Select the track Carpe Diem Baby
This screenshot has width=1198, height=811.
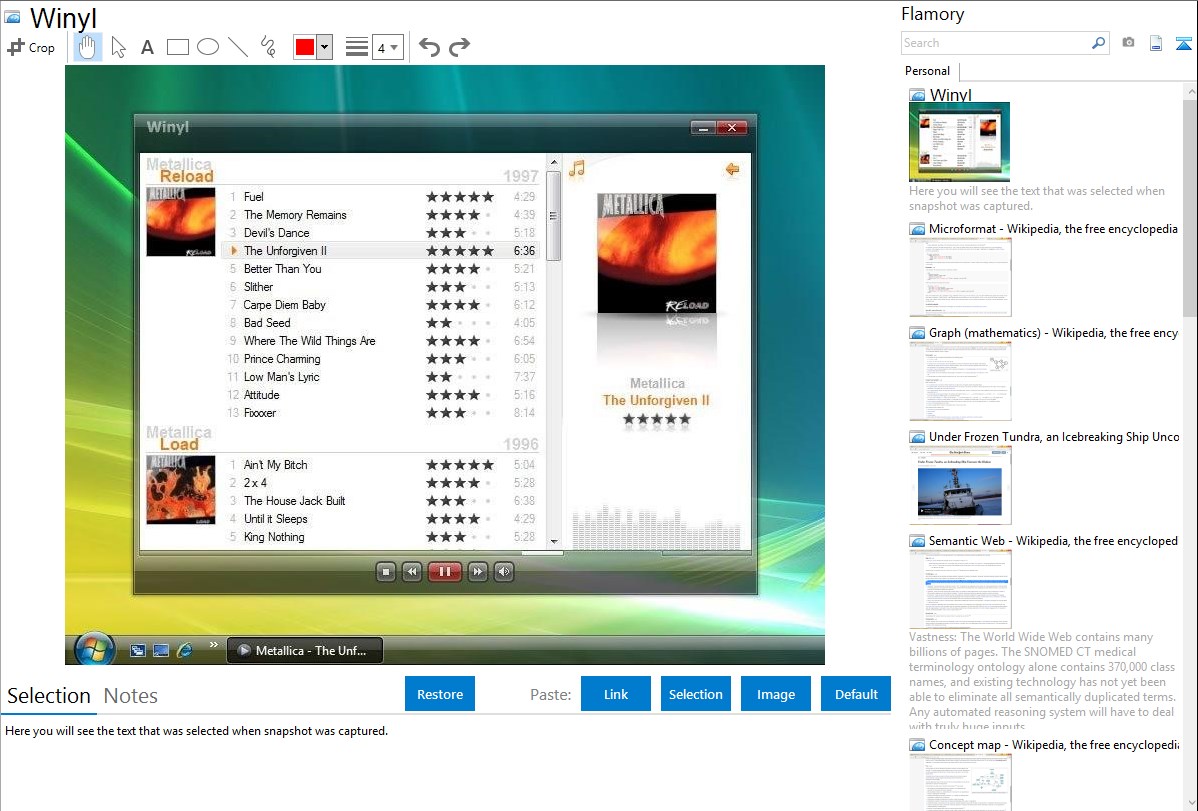coord(284,305)
